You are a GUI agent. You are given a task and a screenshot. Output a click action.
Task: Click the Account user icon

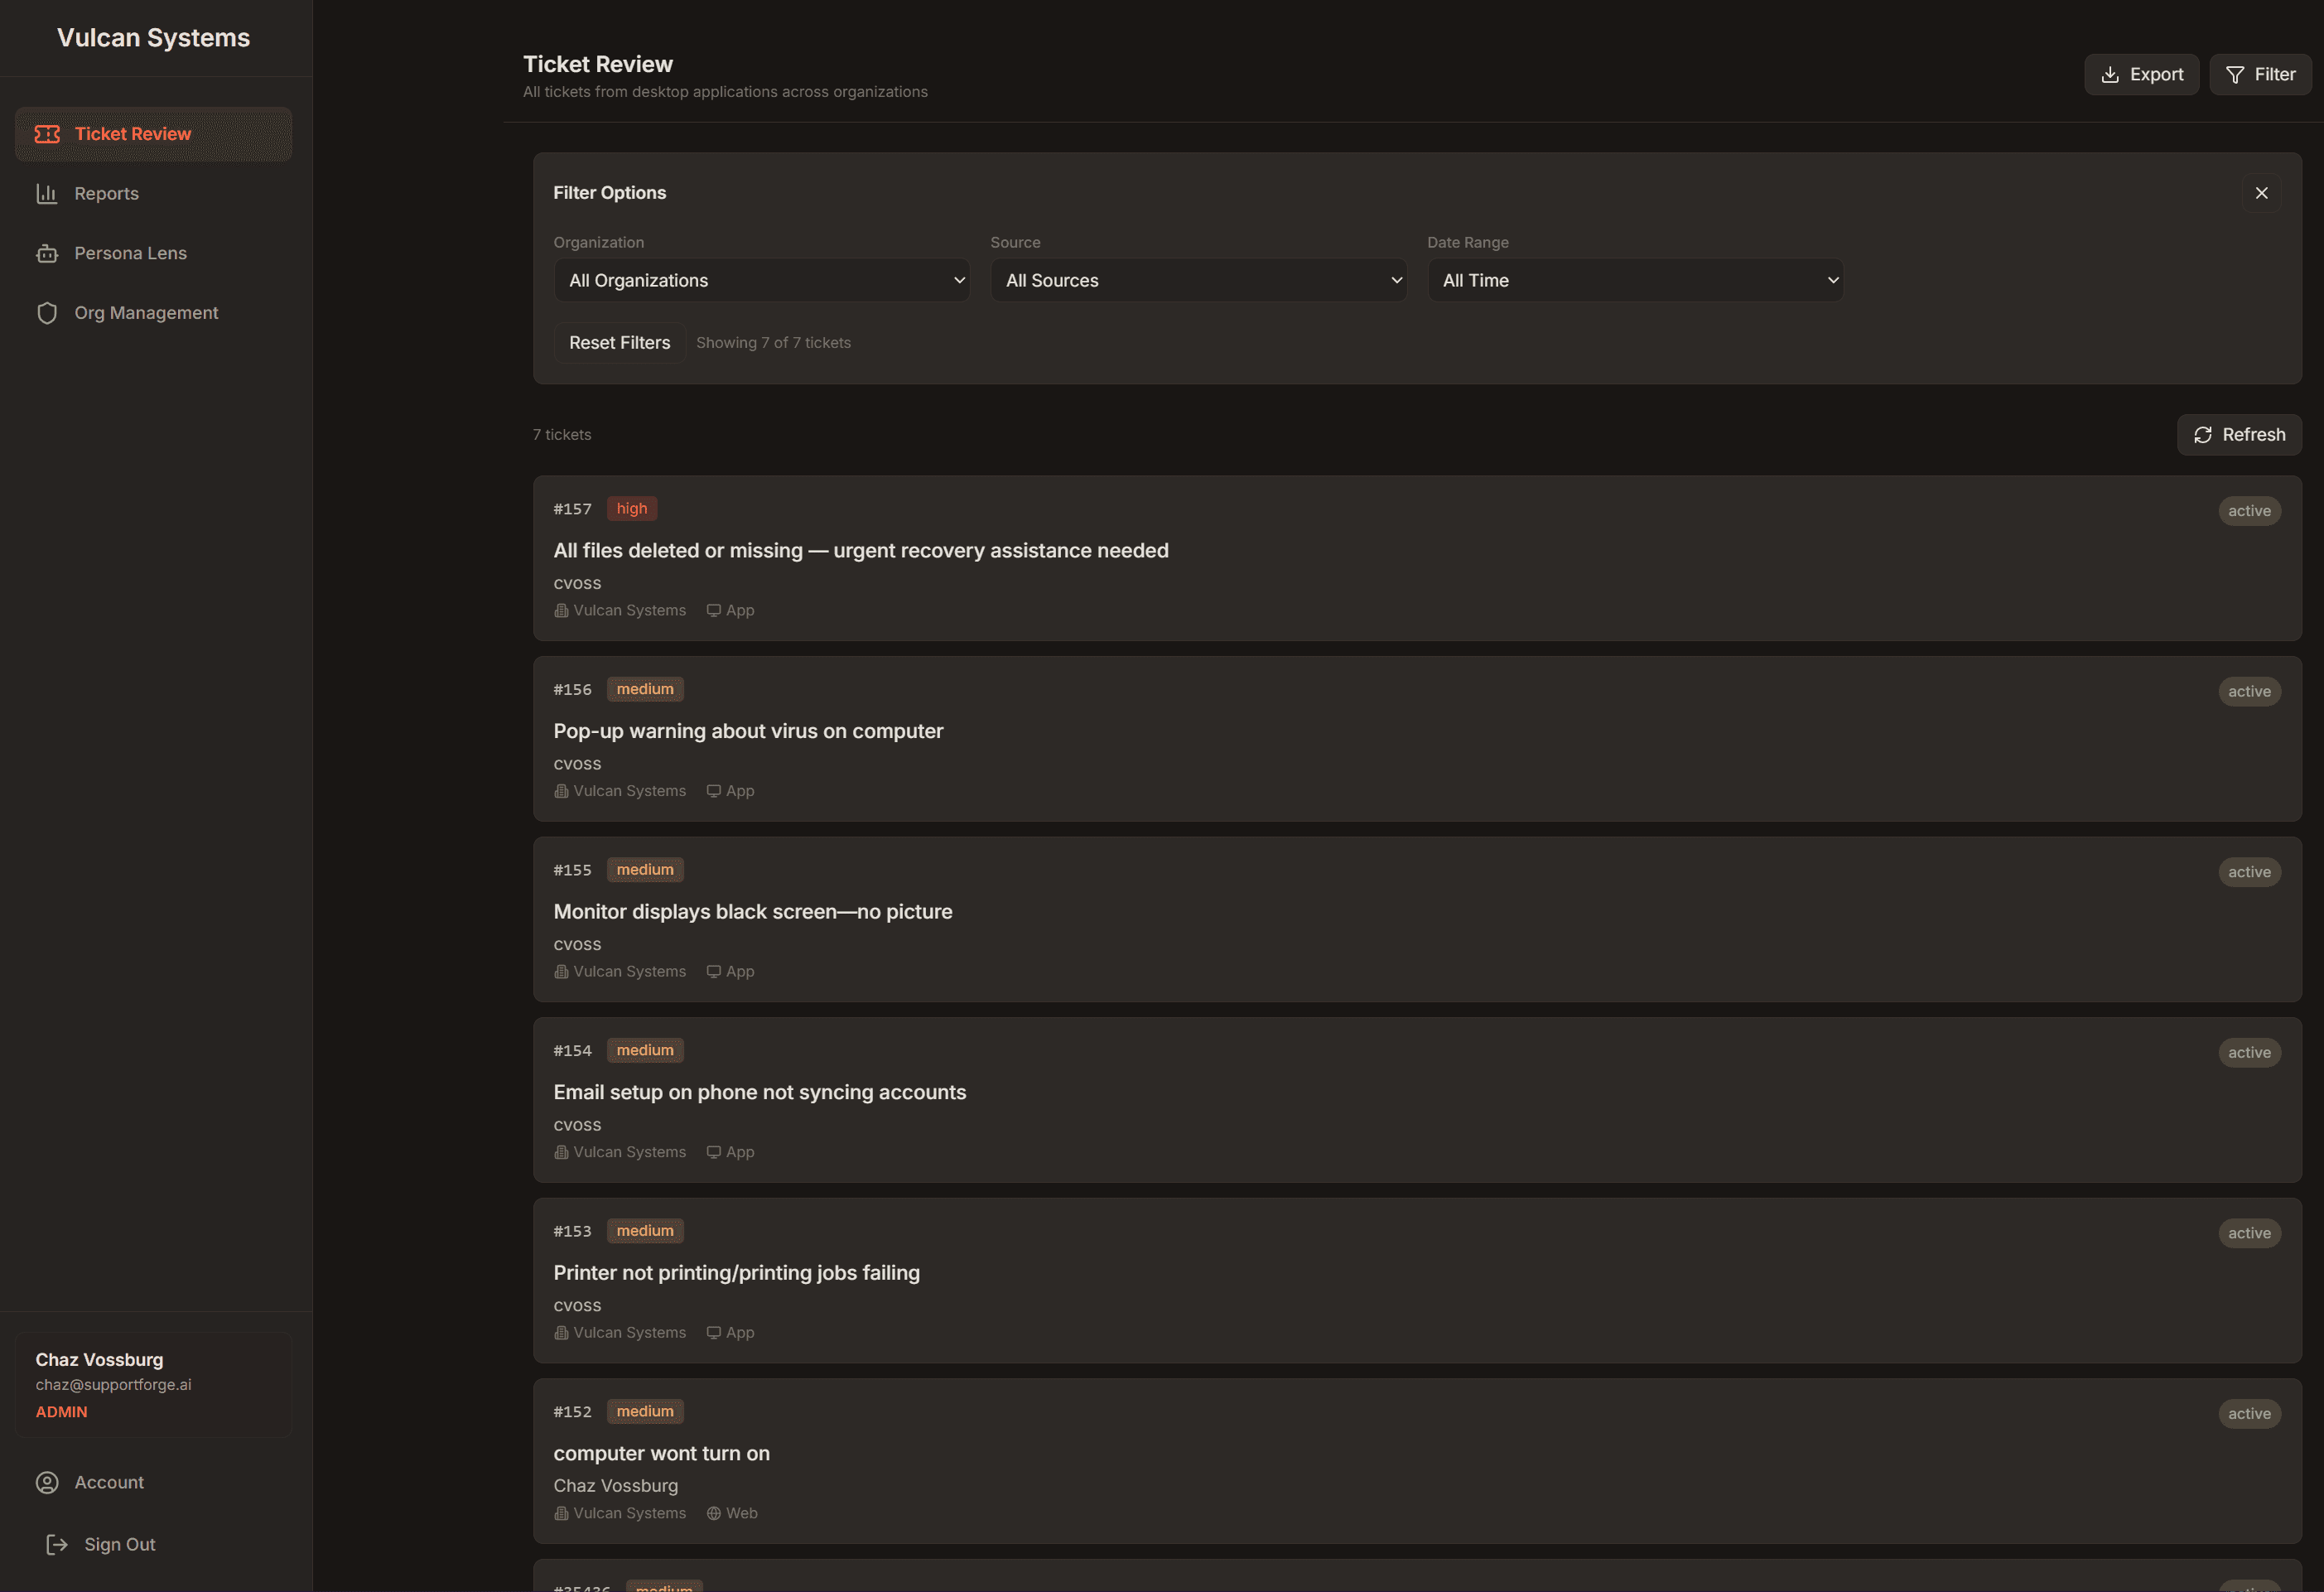(x=48, y=1482)
